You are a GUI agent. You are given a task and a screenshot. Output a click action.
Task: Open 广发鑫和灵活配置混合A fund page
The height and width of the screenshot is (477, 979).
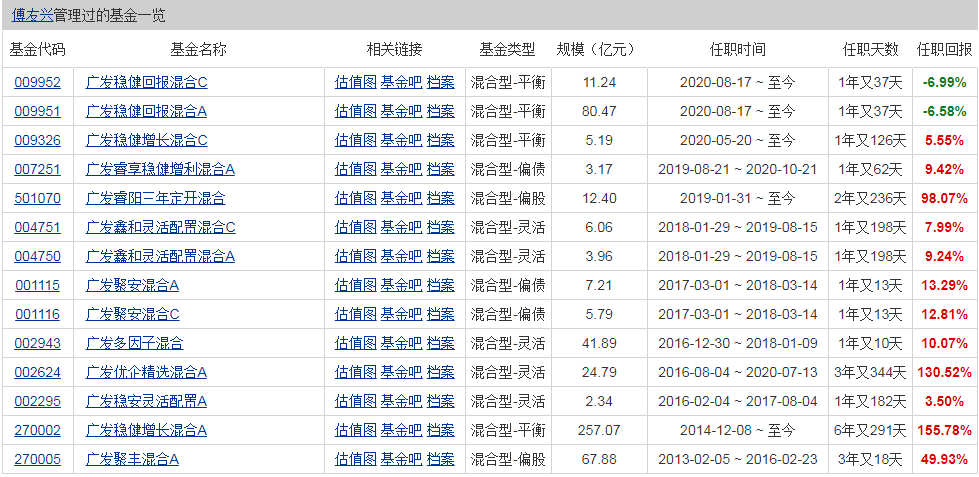pyautogui.click(x=160, y=256)
